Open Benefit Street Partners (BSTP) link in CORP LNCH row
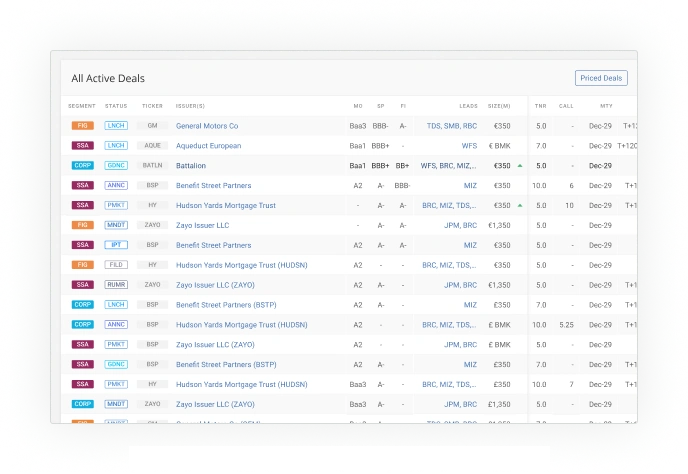This screenshot has height=474, width=688. (226, 305)
